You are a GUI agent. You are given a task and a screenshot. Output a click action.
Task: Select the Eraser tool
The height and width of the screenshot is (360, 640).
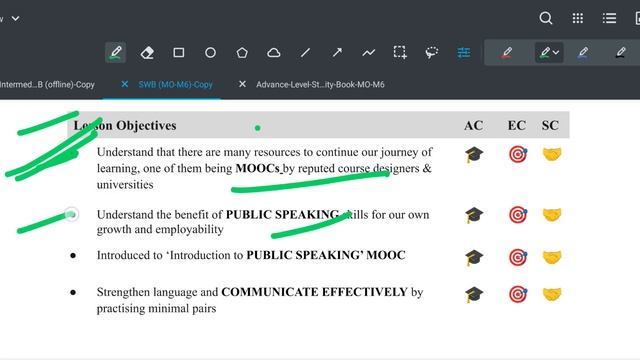pos(147,53)
